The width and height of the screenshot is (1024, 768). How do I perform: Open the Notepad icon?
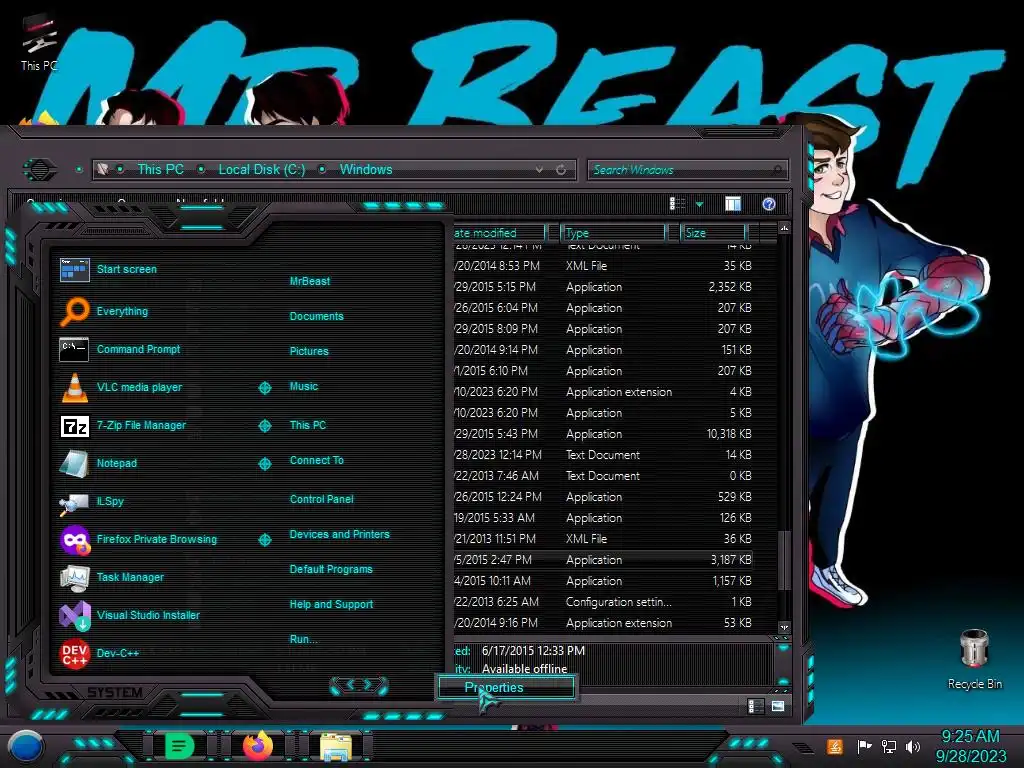[74, 464]
